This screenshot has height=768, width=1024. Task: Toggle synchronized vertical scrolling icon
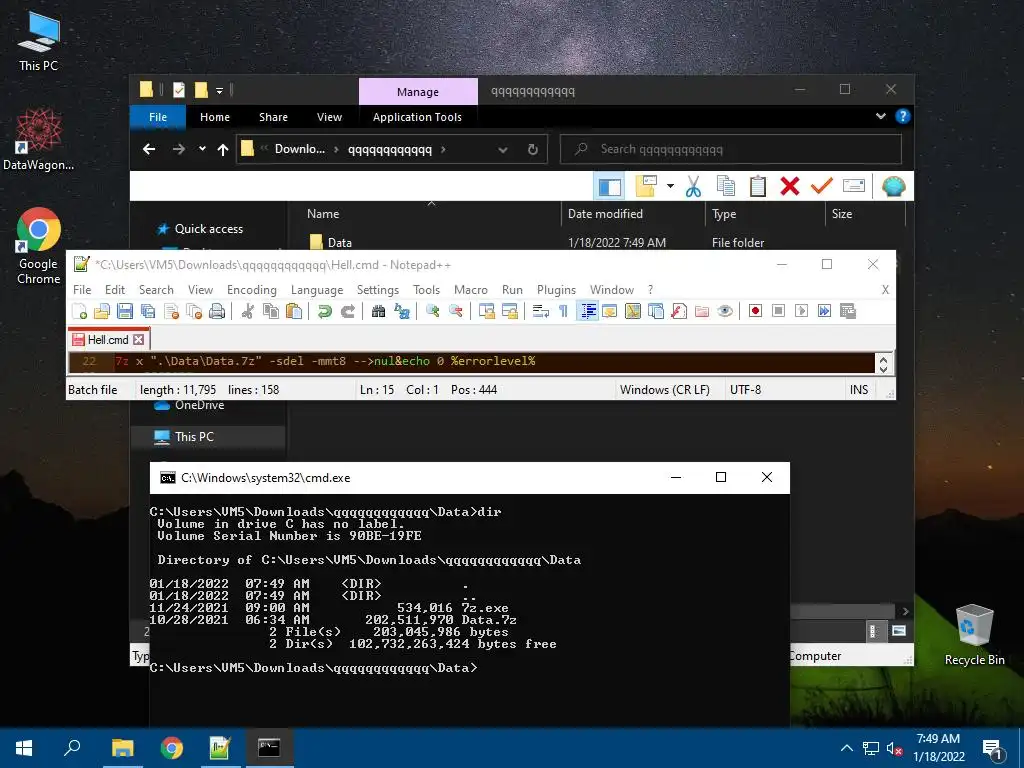[x=487, y=312]
